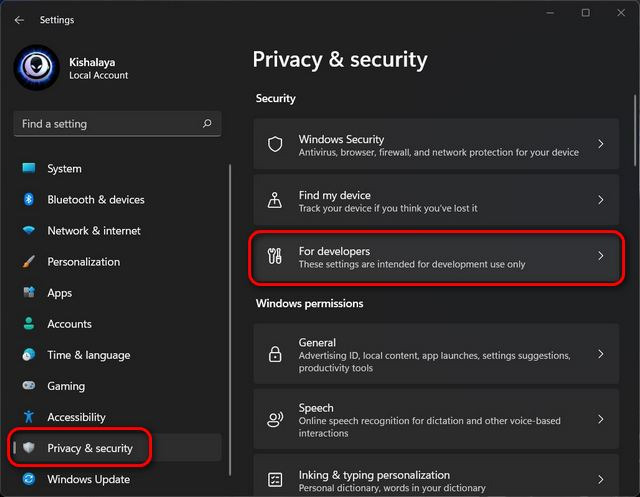The image size is (640, 497).
Task: Expand Inking & typing personalization chevron
Action: 600,479
